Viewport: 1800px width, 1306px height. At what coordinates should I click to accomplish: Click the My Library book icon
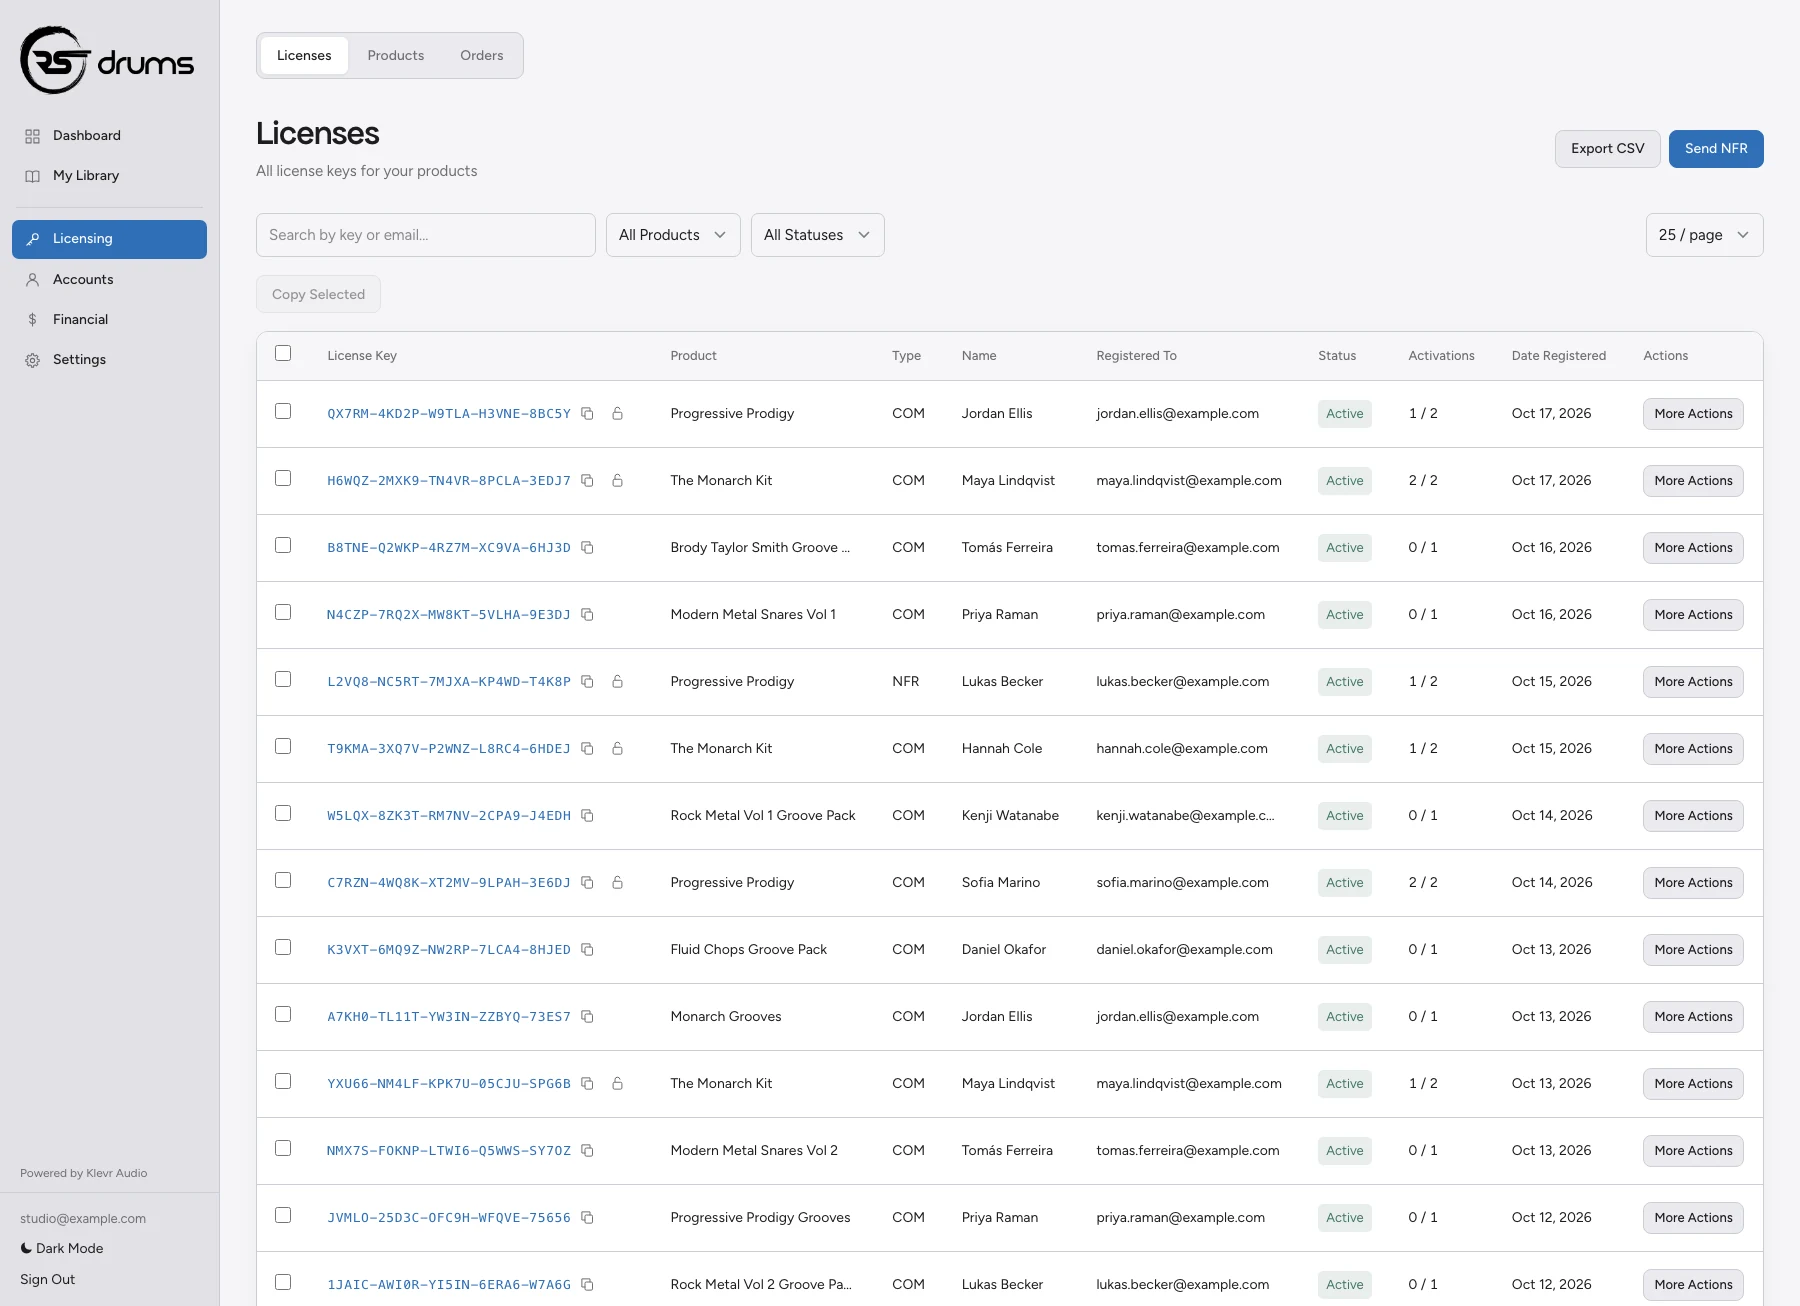pos(32,176)
